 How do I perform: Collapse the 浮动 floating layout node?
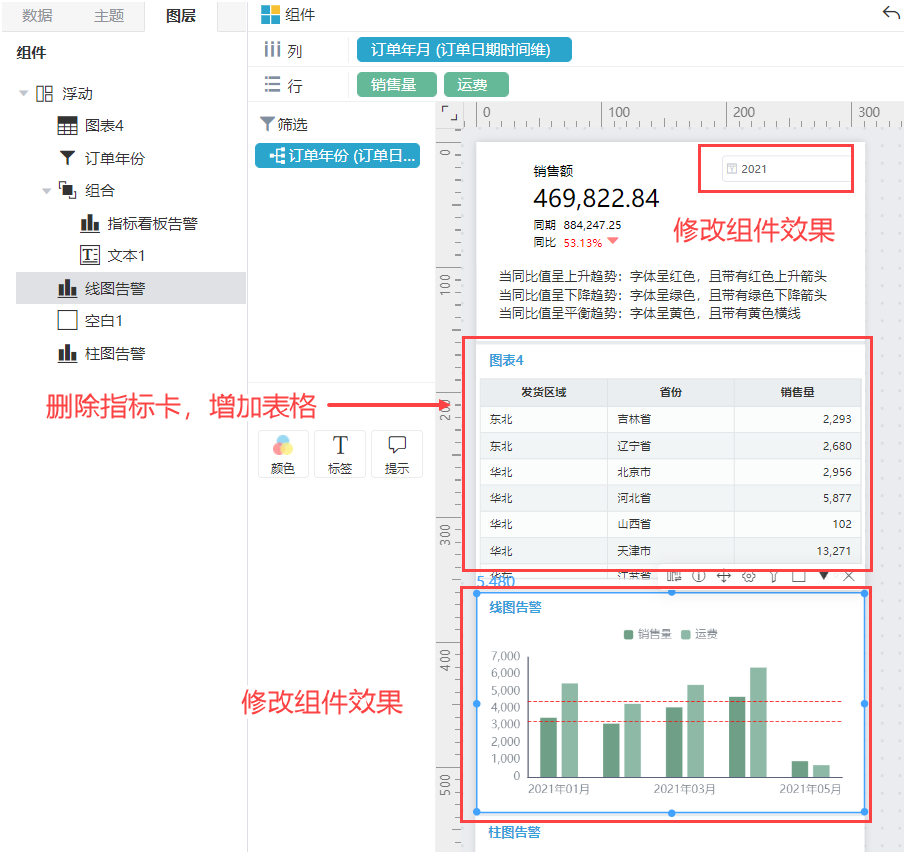pos(24,93)
